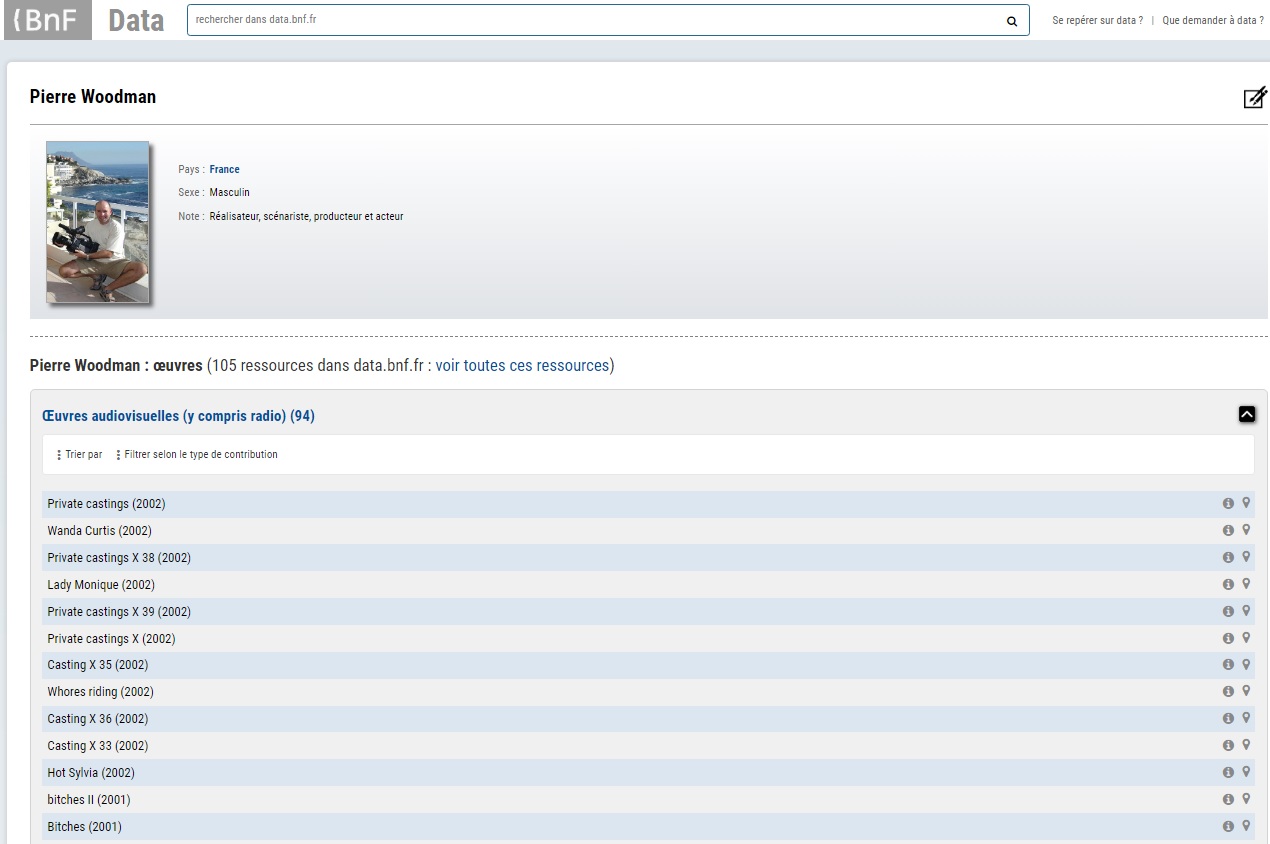This screenshot has width=1270, height=844.
Task: Click the edit page icon beside title
Action: [1254, 98]
